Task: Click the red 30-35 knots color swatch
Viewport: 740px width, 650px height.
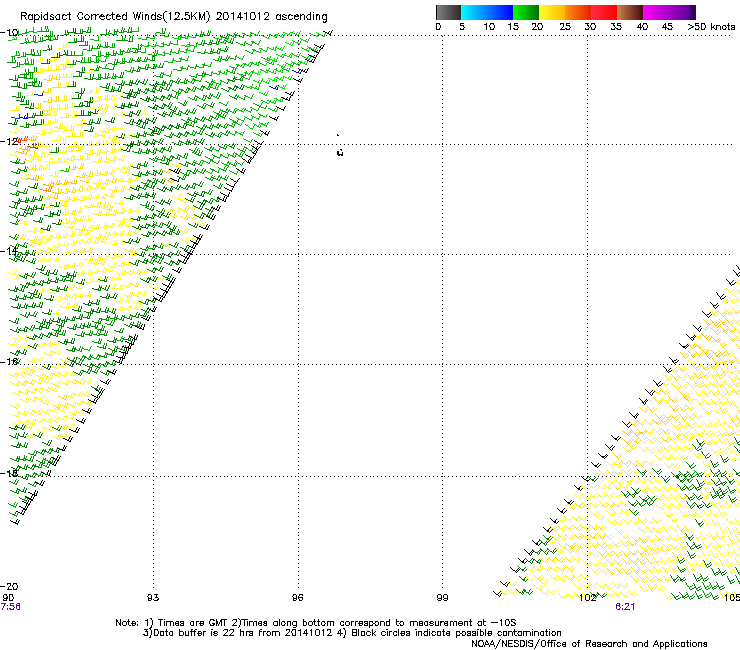Action: click(604, 12)
